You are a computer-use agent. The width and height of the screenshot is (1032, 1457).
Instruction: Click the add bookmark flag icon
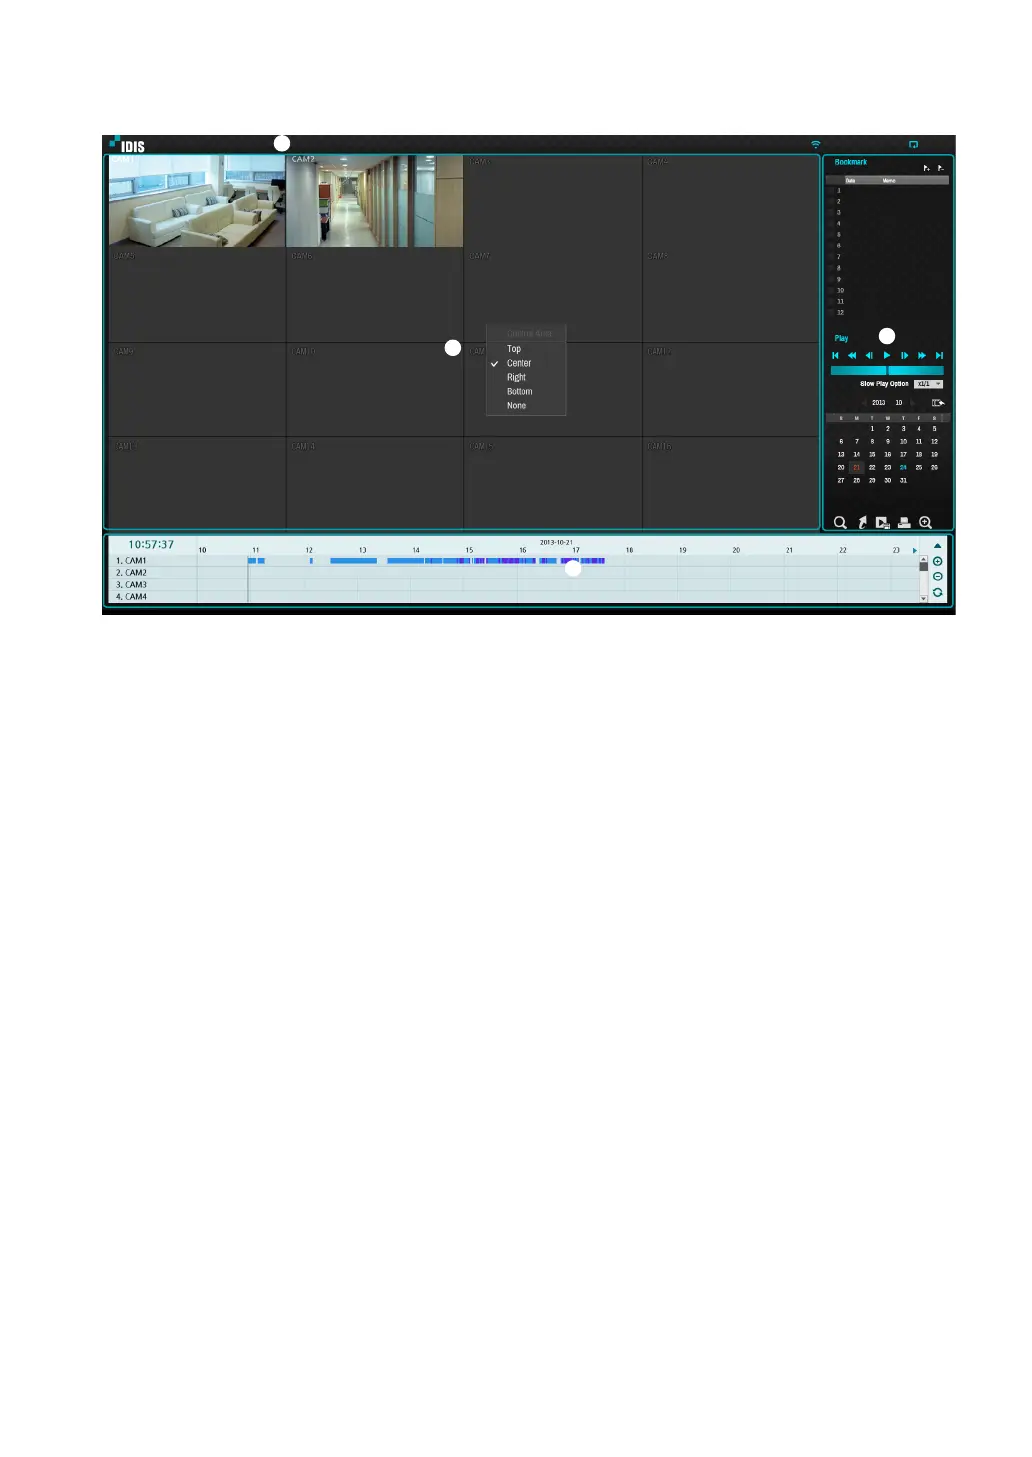click(x=927, y=168)
